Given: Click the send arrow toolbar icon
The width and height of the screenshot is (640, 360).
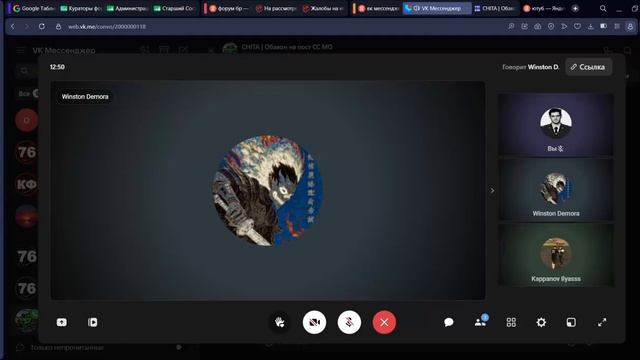Looking at the screenshot, I should coord(564,27).
